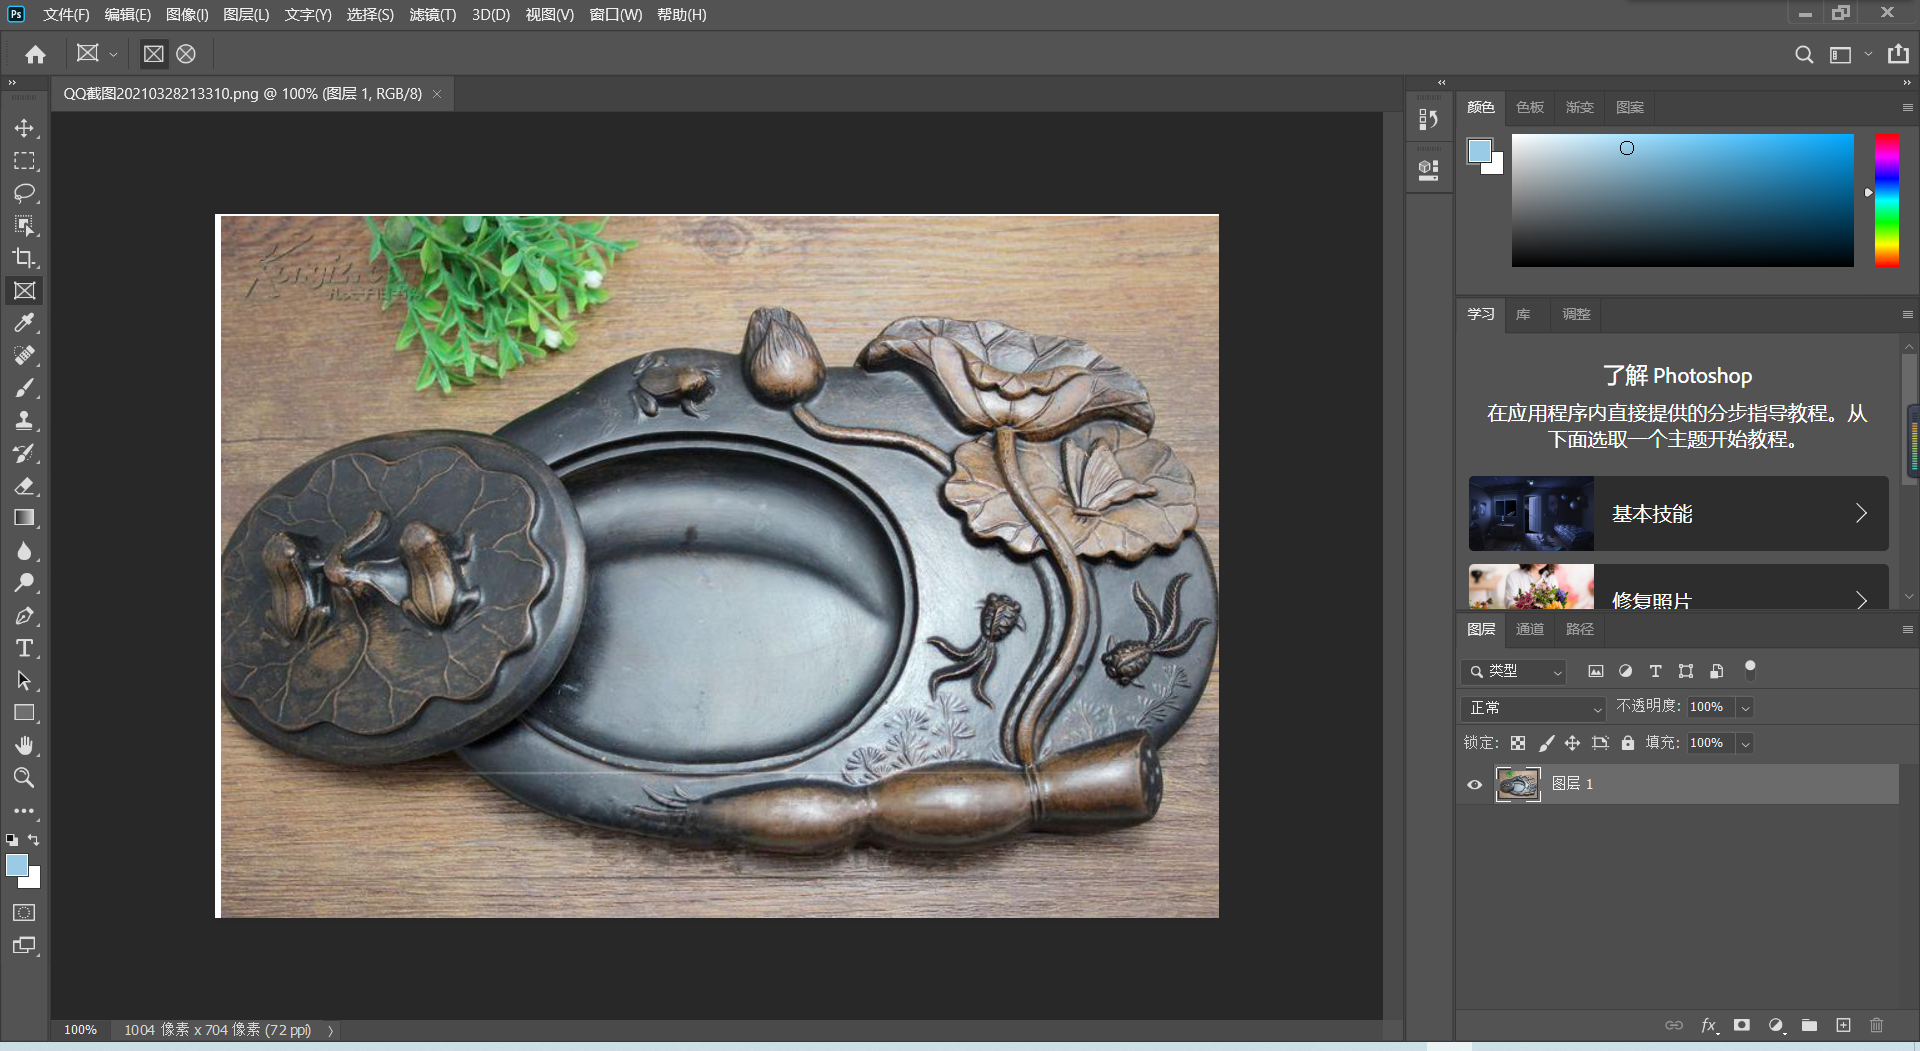The image size is (1920, 1051).
Task: Toggle layer filtering switch on or off
Action: 1750,670
